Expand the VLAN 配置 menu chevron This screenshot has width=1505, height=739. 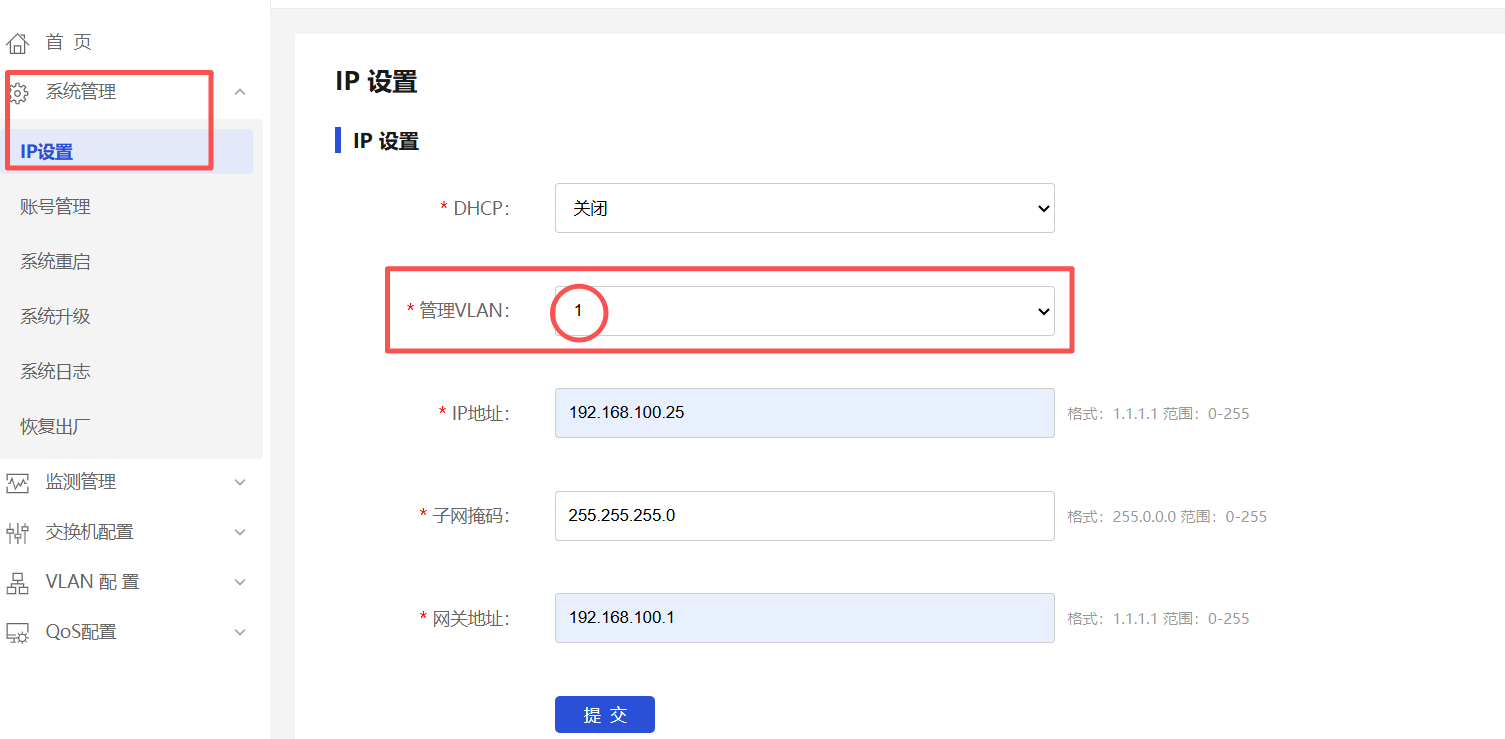click(x=240, y=582)
